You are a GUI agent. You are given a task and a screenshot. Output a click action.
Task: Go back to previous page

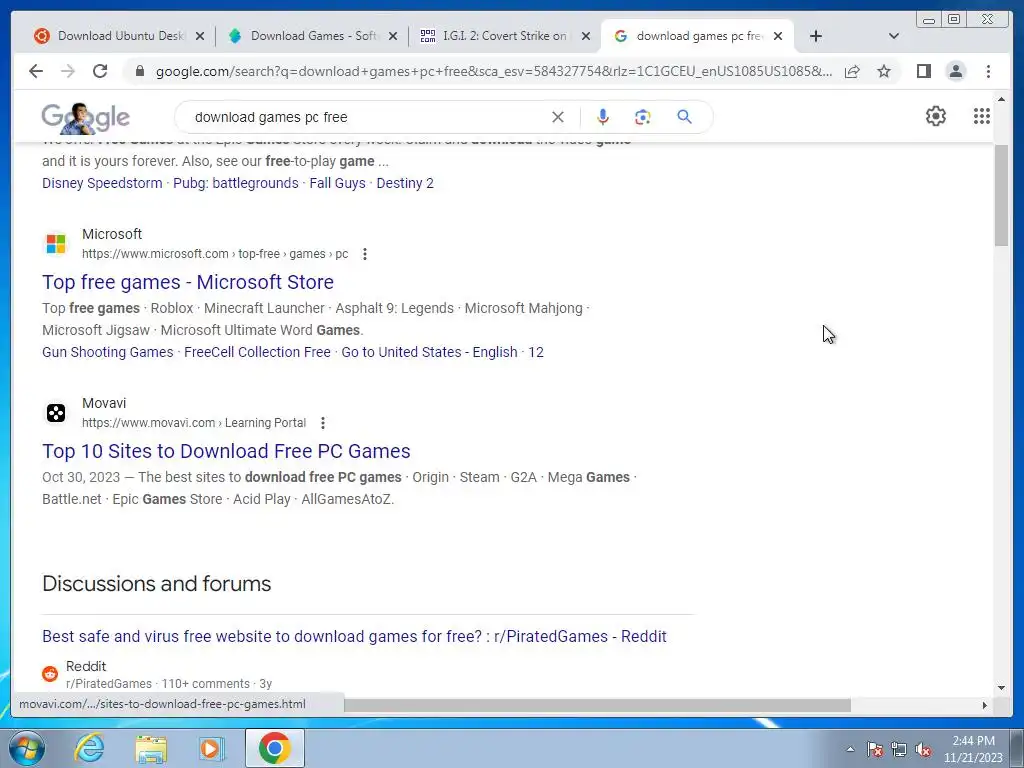[x=36, y=71]
